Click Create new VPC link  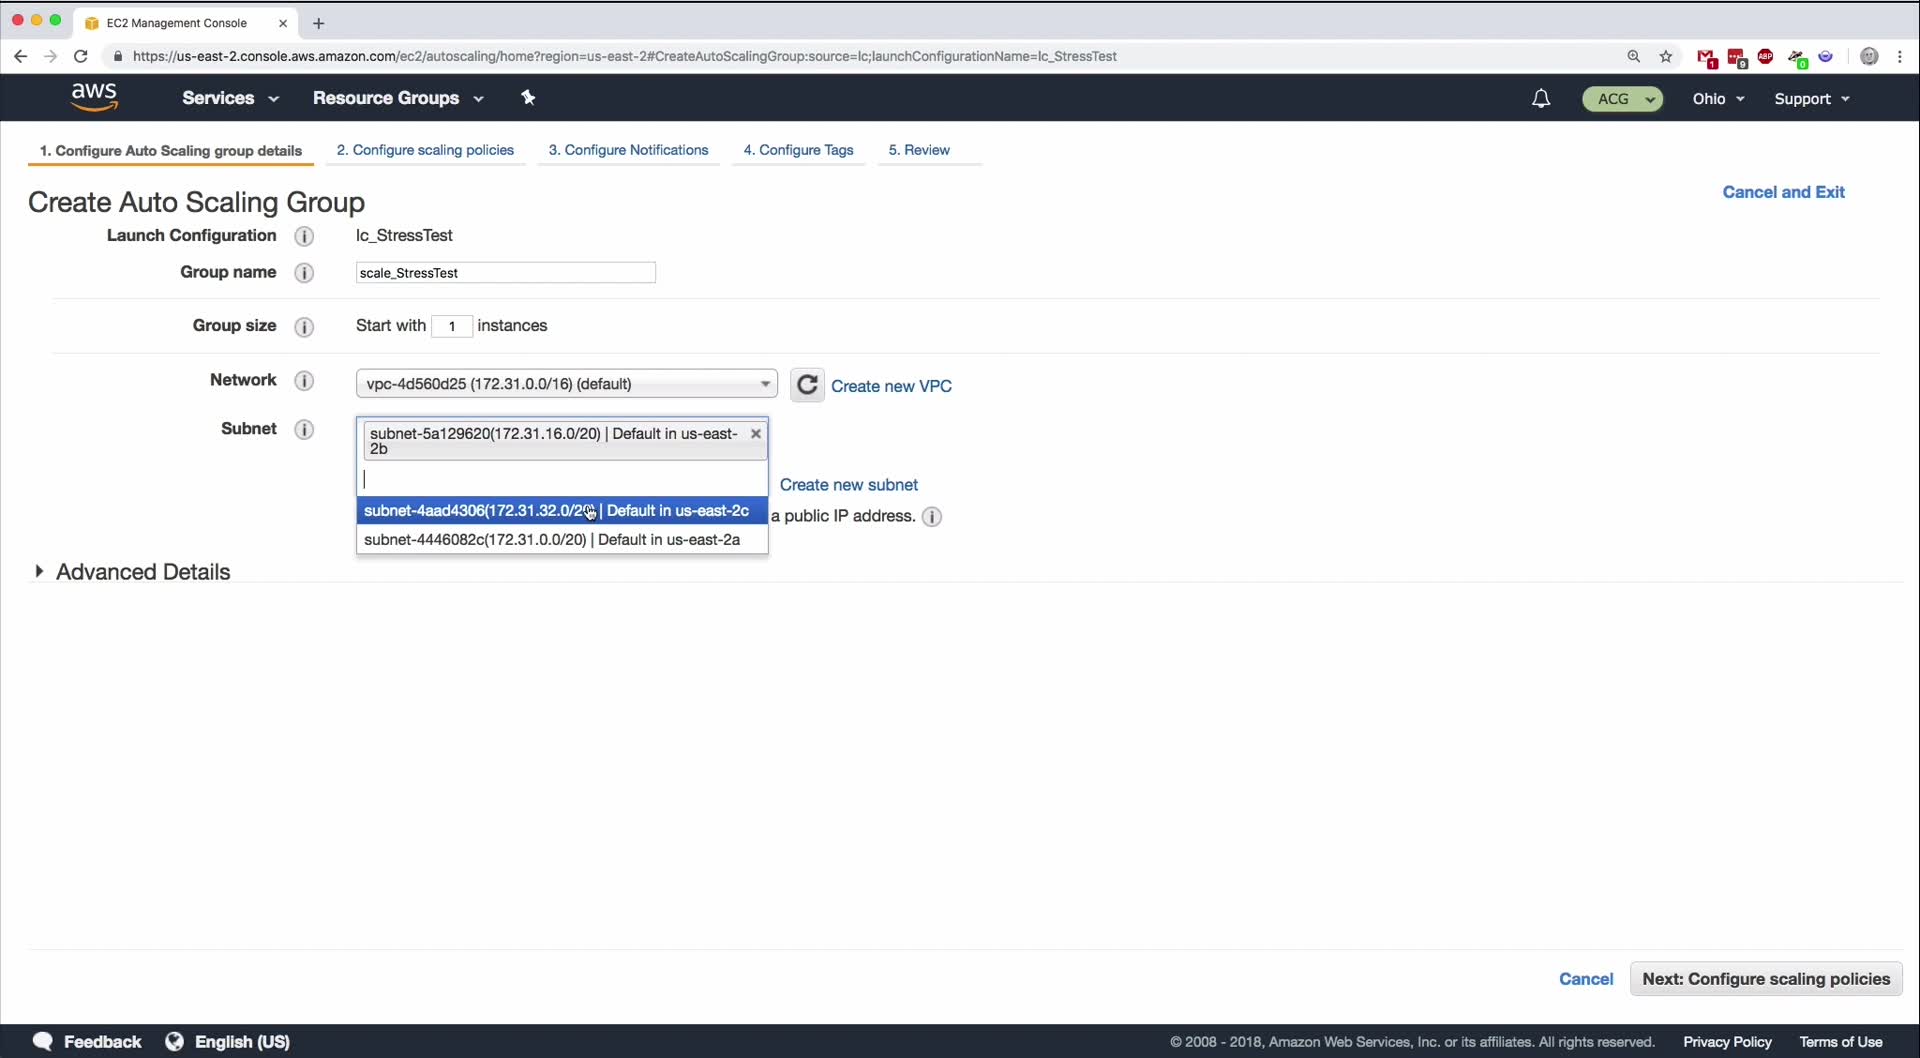pos(891,386)
